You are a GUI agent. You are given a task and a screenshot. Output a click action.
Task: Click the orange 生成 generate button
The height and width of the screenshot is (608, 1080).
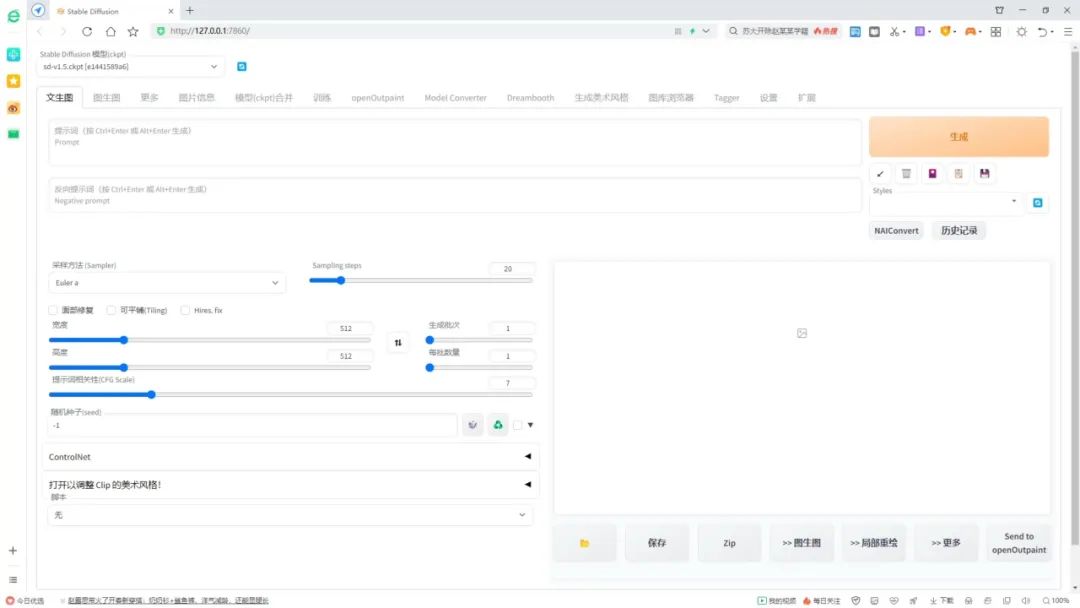coord(959,137)
